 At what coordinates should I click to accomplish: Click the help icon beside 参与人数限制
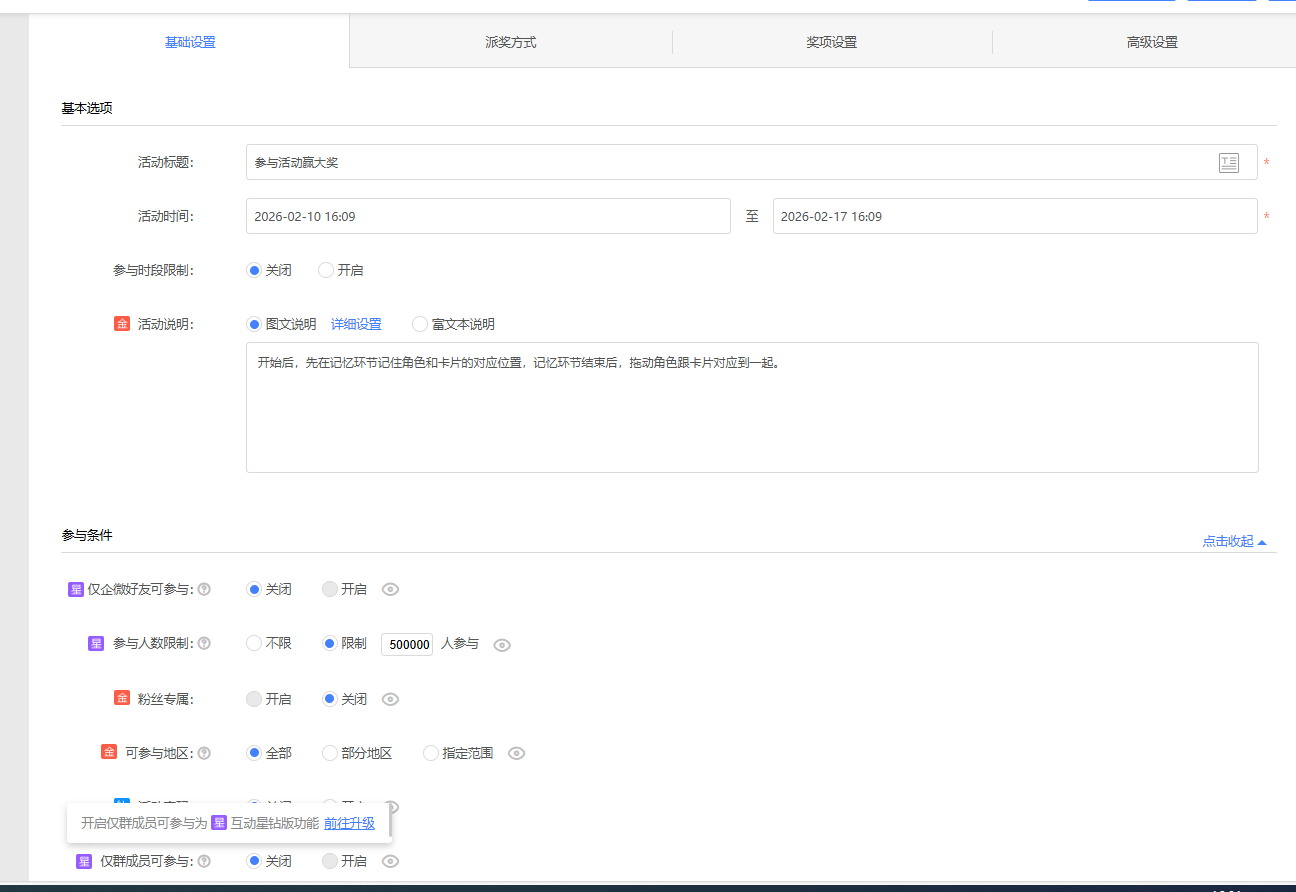click(205, 643)
